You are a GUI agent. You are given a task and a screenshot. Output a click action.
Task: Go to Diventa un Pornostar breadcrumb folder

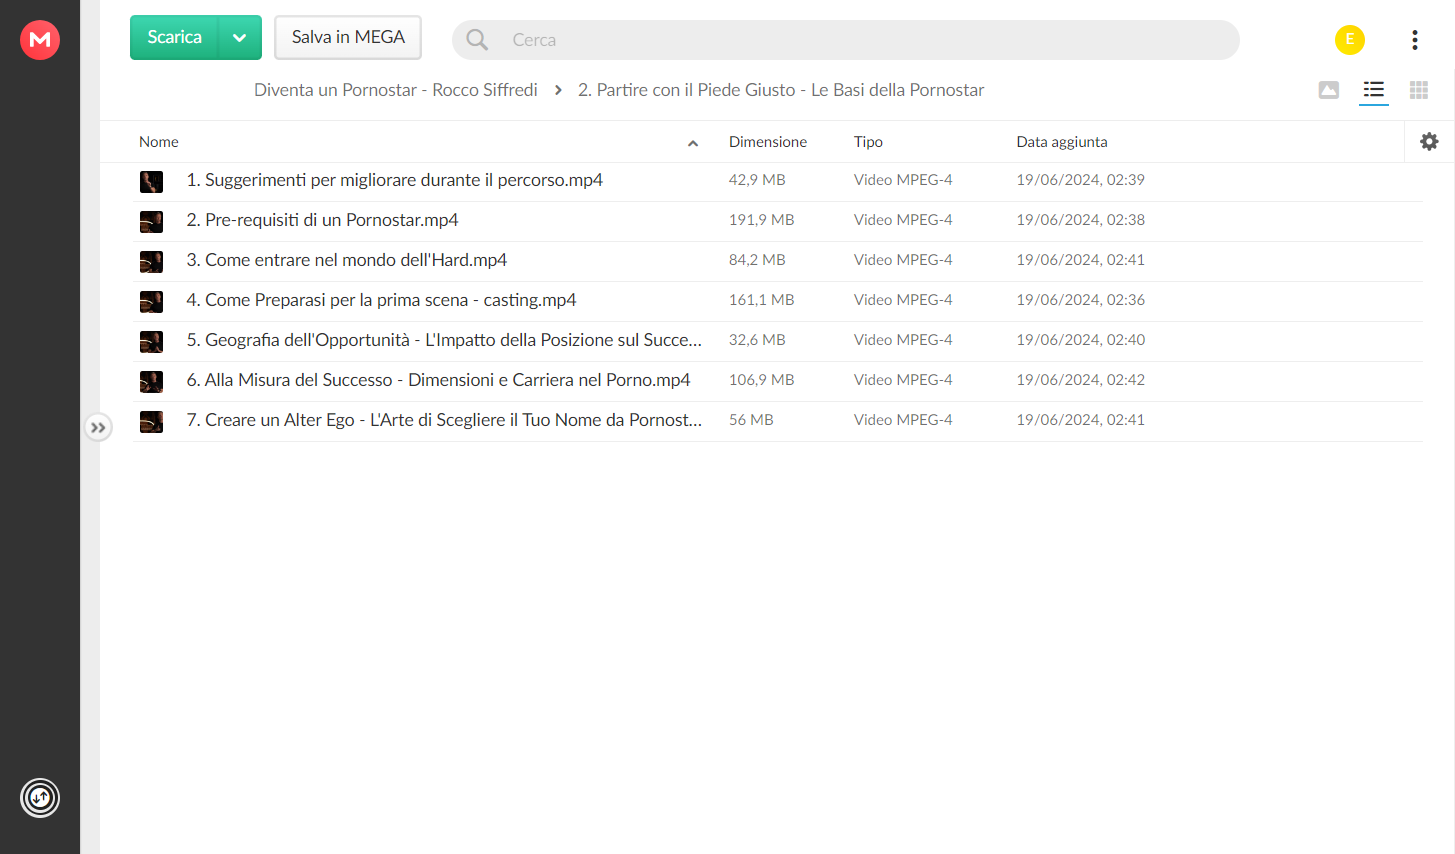point(396,90)
